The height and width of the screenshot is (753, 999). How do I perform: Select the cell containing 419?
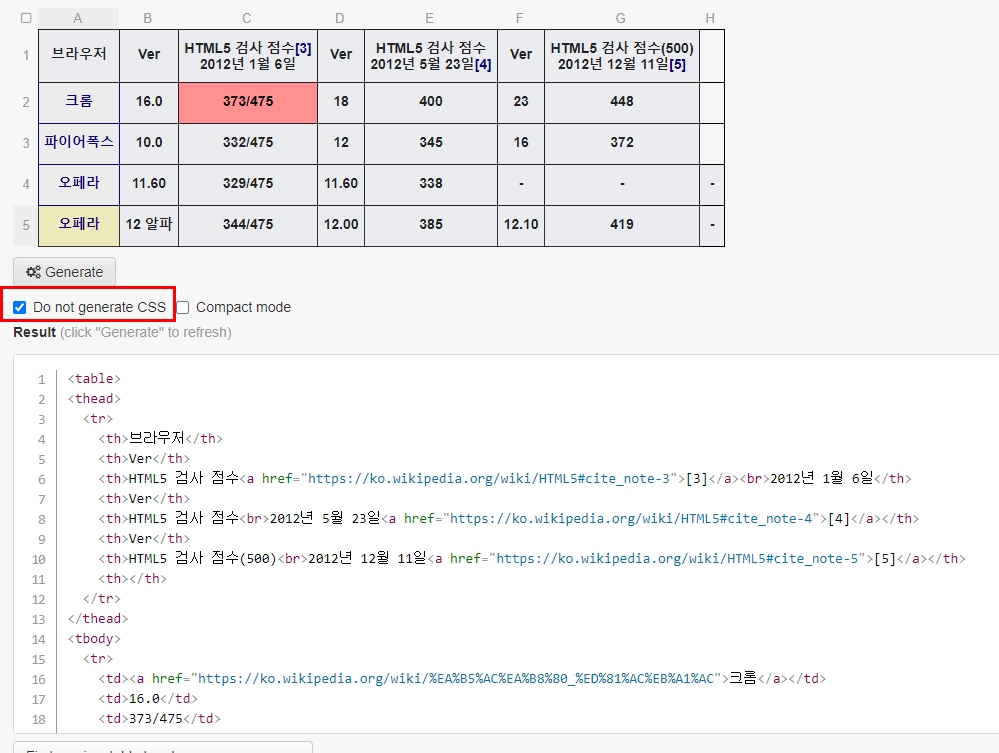point(622,225)
